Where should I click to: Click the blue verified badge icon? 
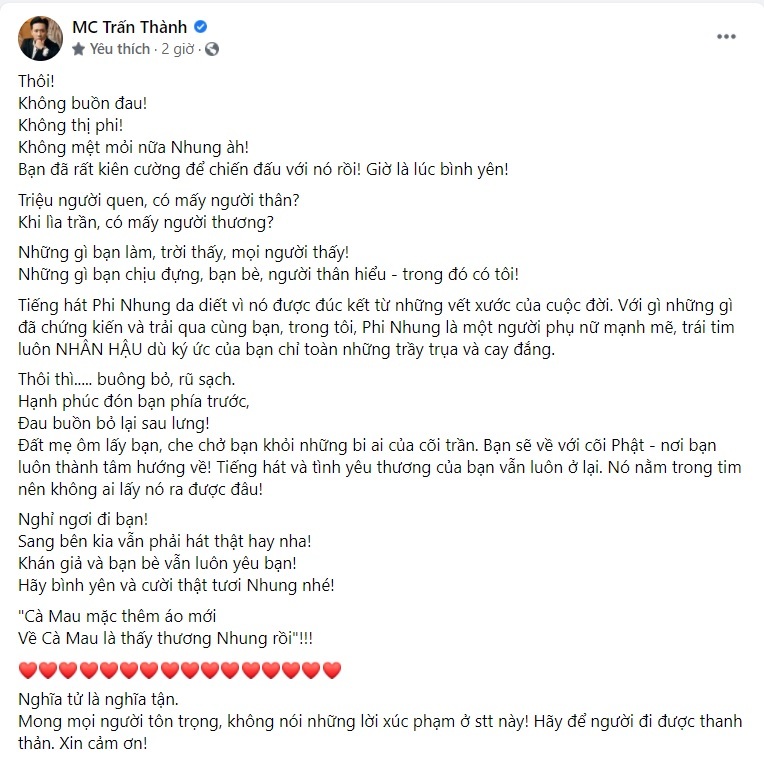click(x=201, y=27)
